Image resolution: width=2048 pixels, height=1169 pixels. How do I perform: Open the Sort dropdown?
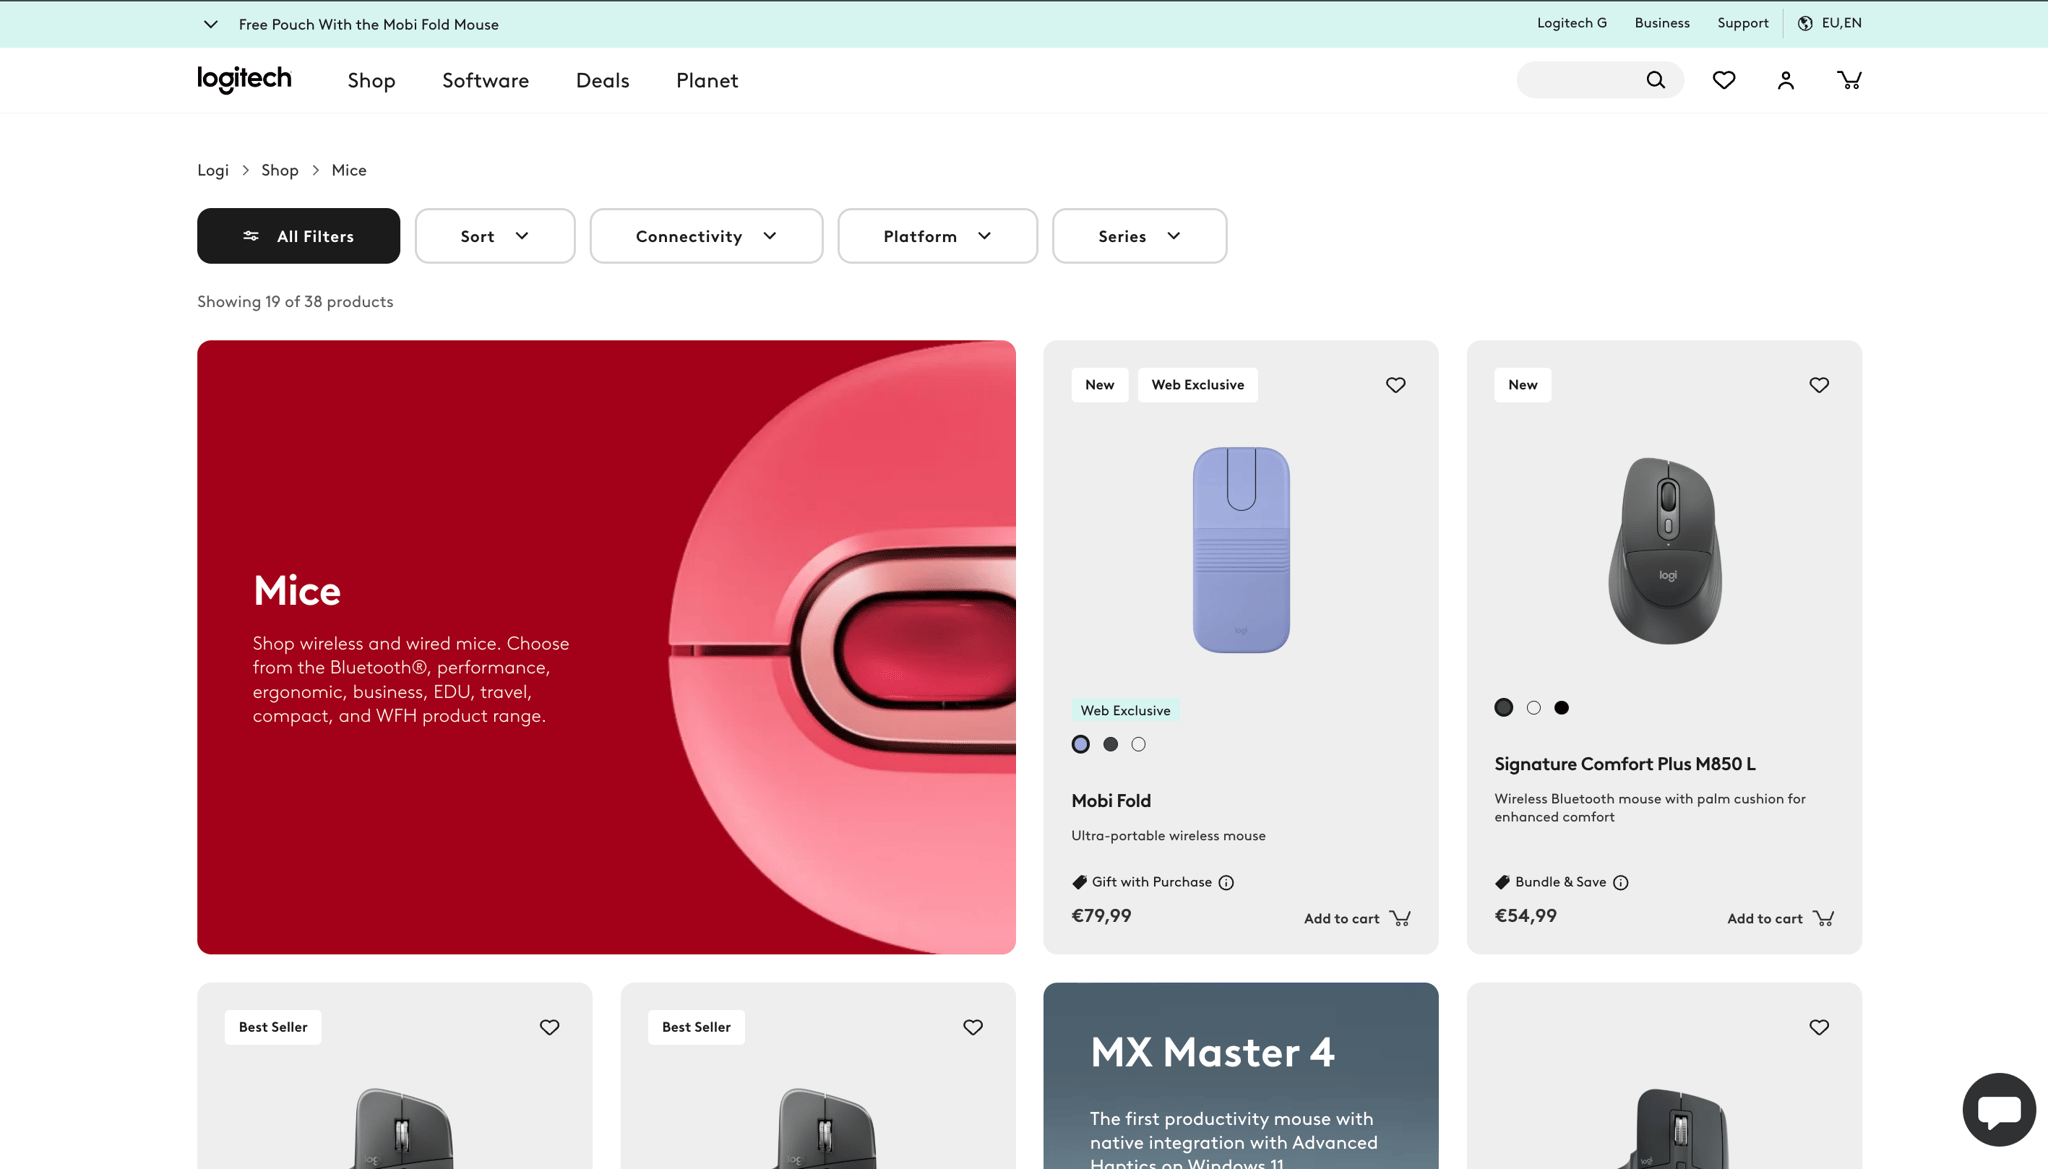pos(495,236)
